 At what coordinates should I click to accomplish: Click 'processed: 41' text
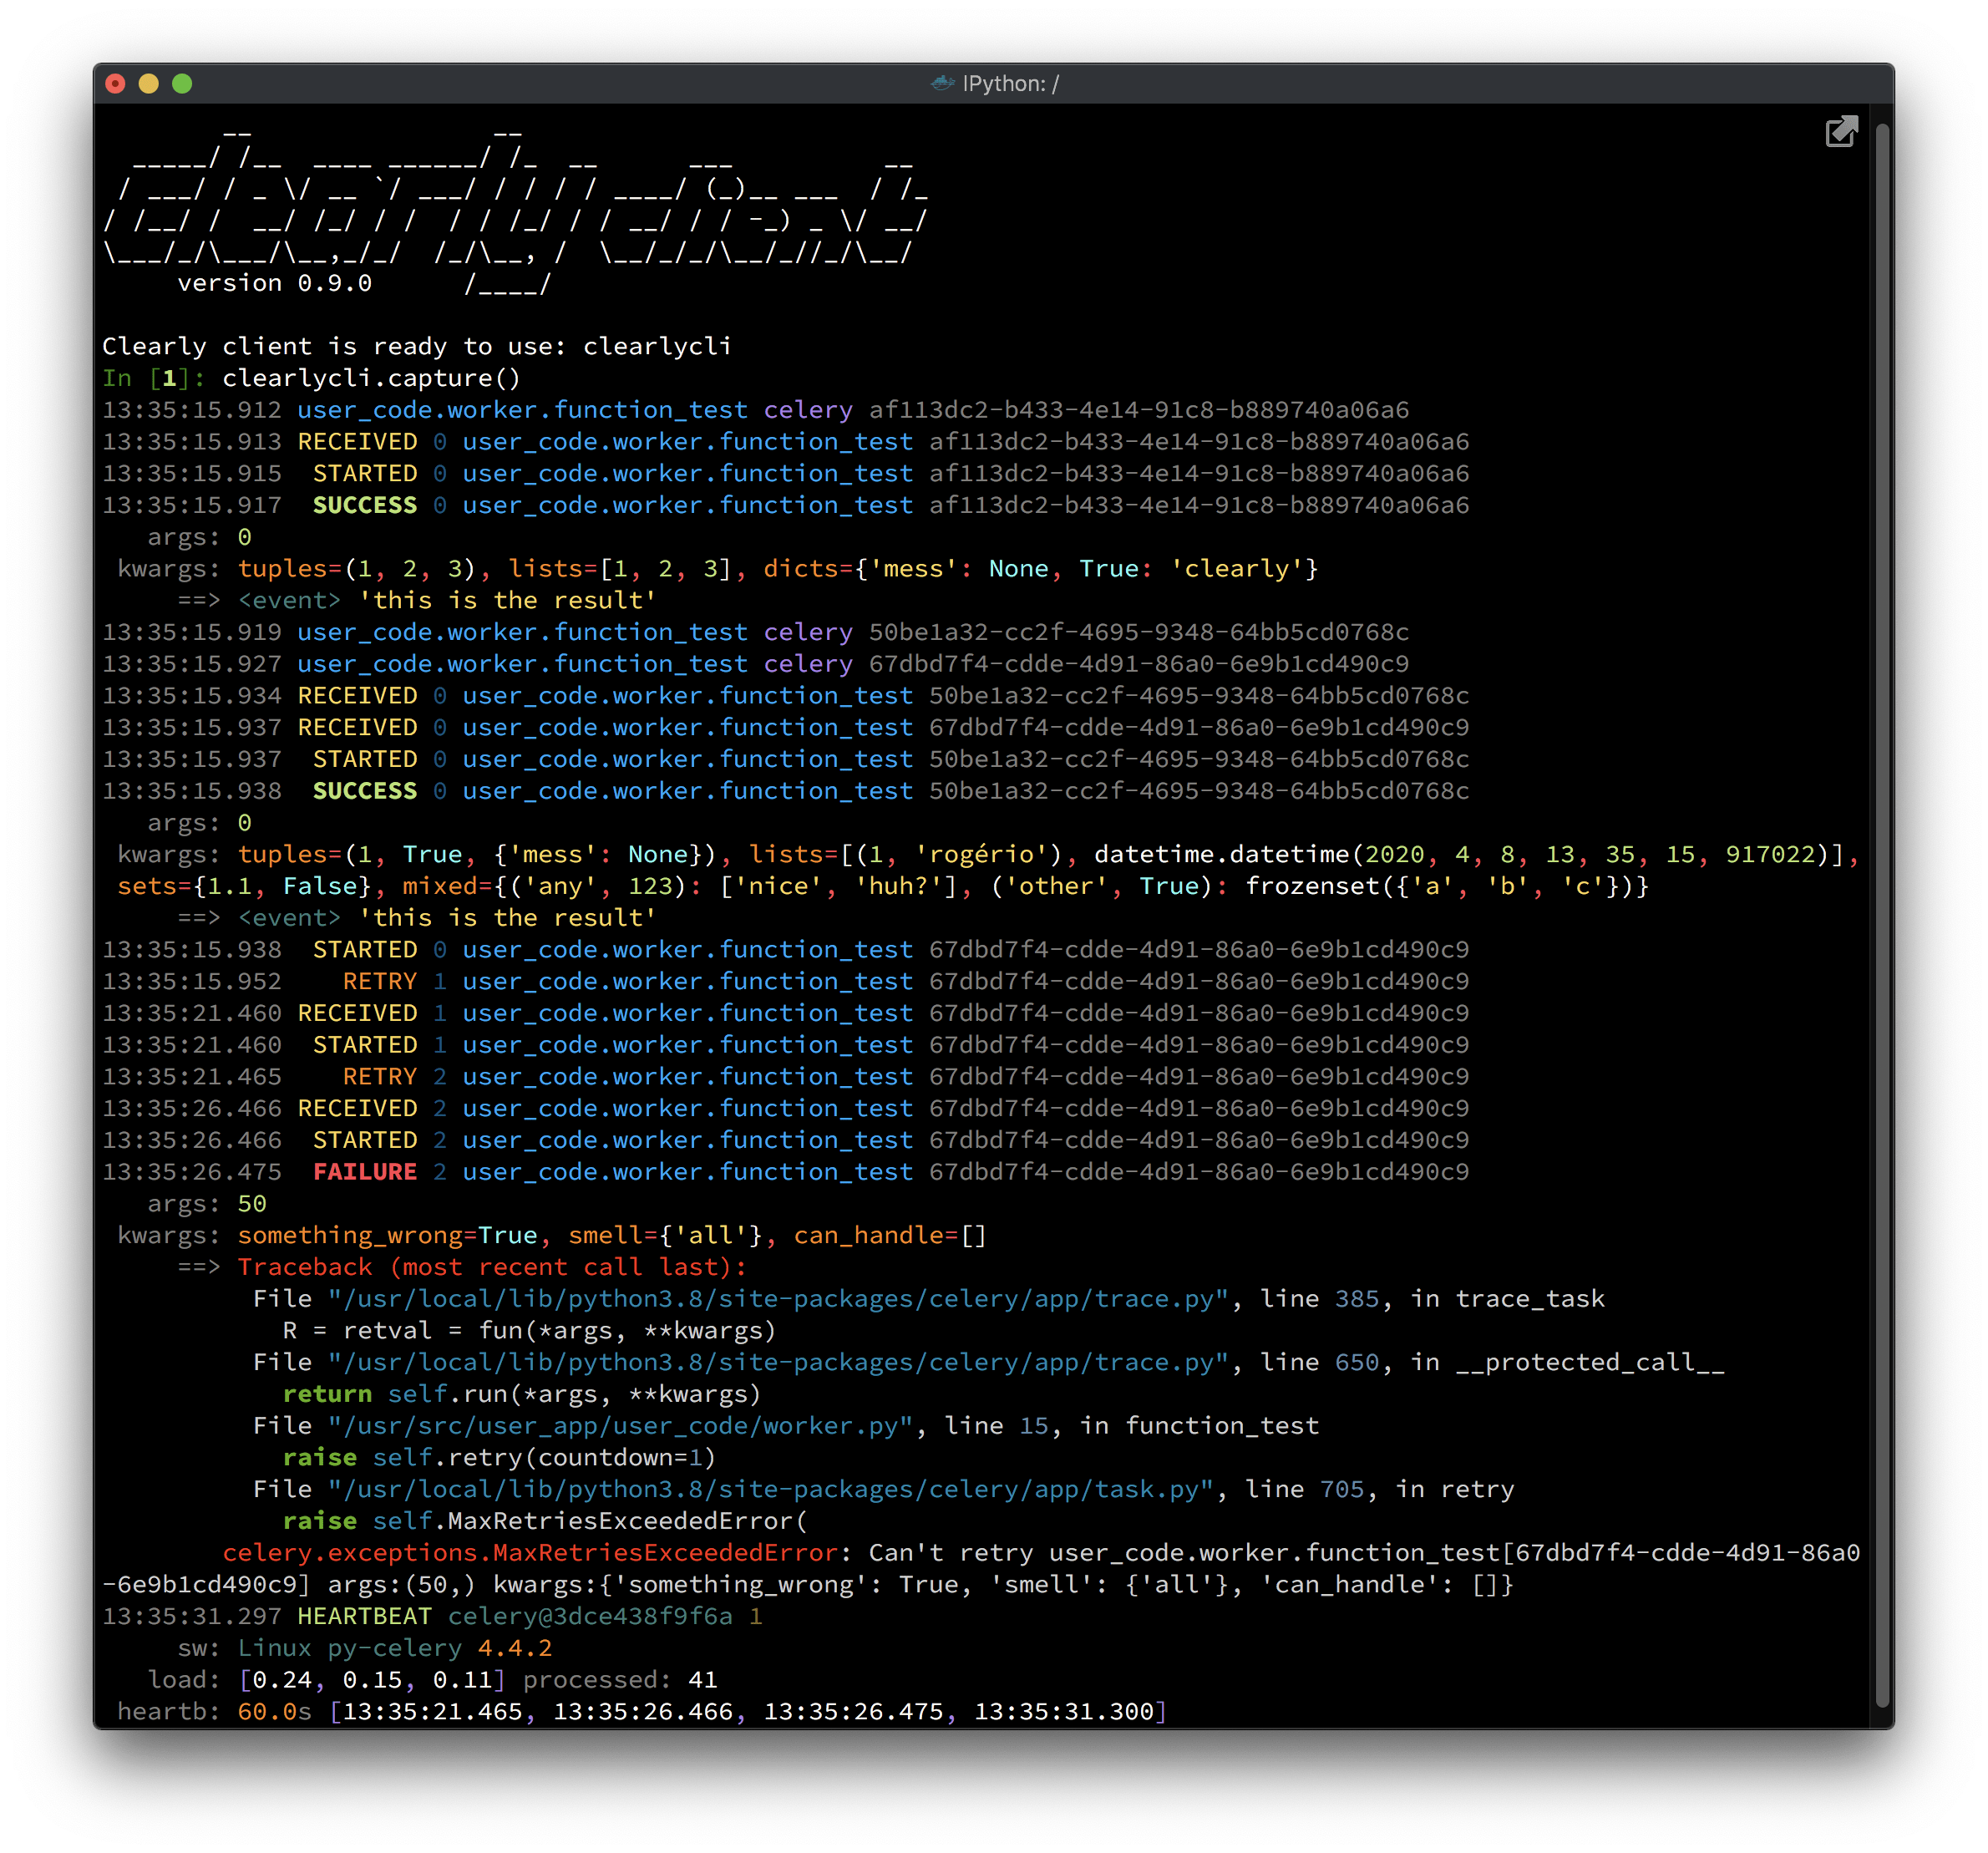point(620,1680)
